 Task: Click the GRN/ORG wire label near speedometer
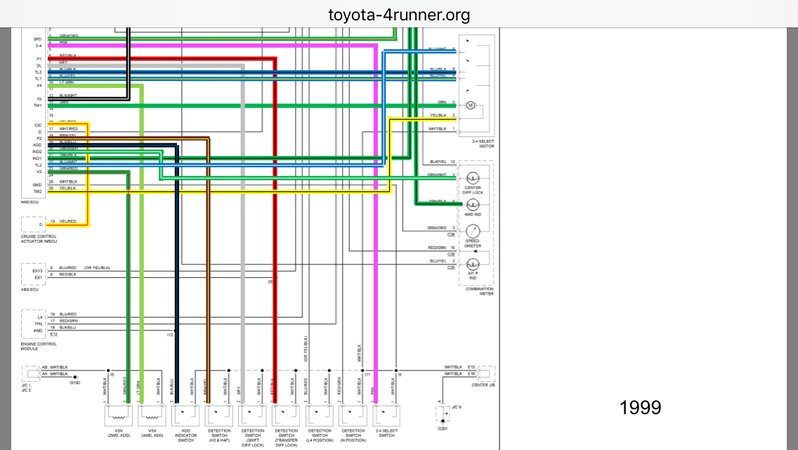point(437,228)
